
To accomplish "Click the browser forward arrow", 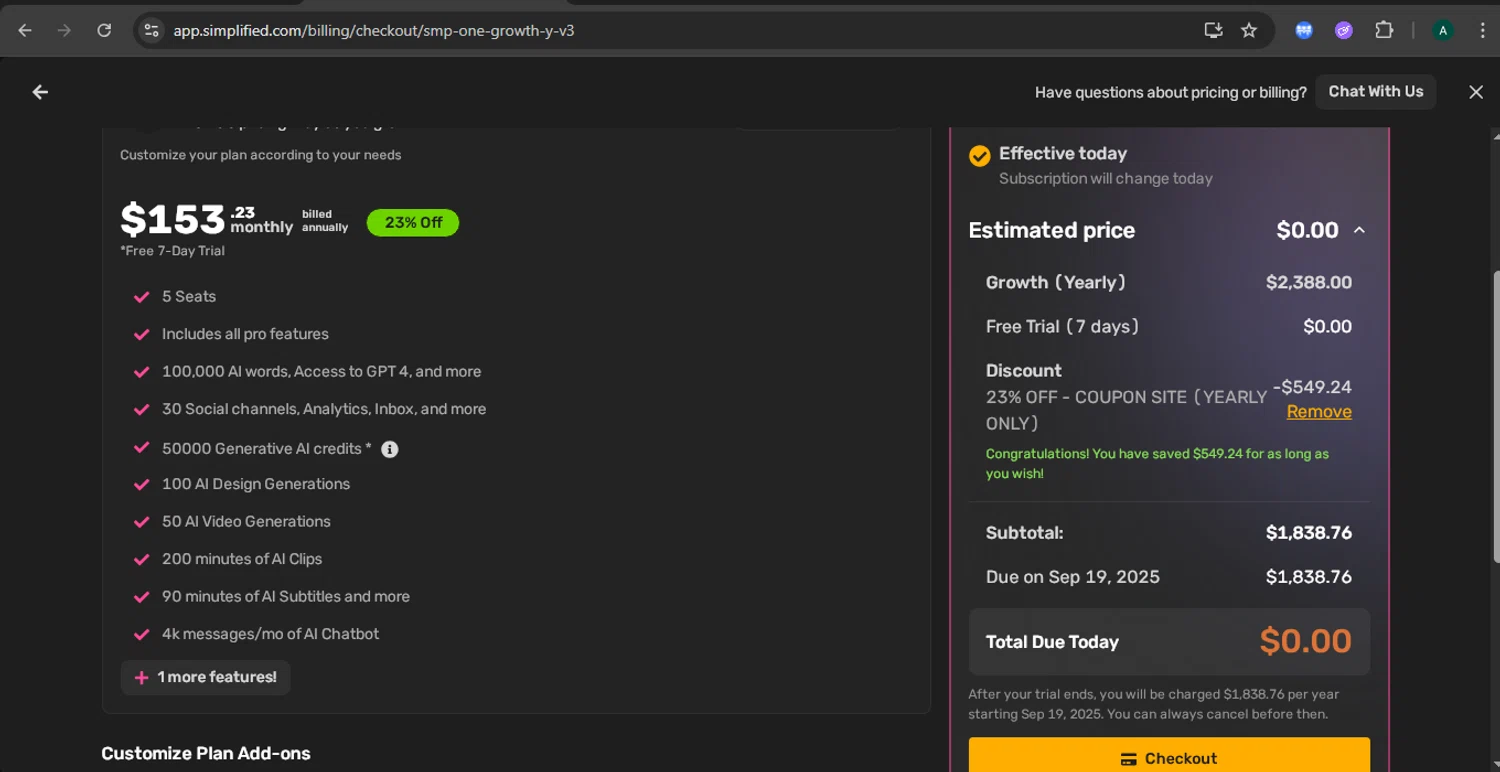I will point(64,30).
